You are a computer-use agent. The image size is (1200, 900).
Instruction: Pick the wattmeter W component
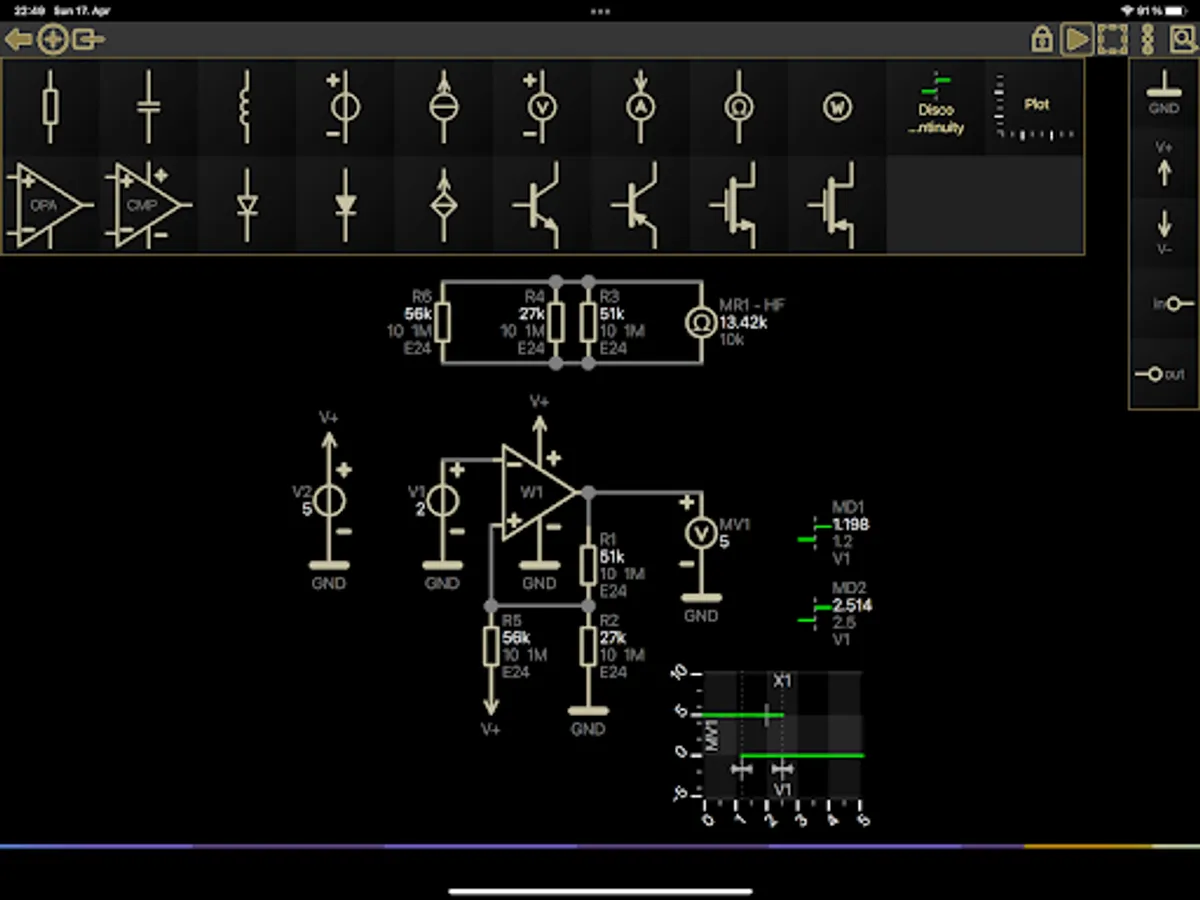pyautogui.click(x=837, y=107)
